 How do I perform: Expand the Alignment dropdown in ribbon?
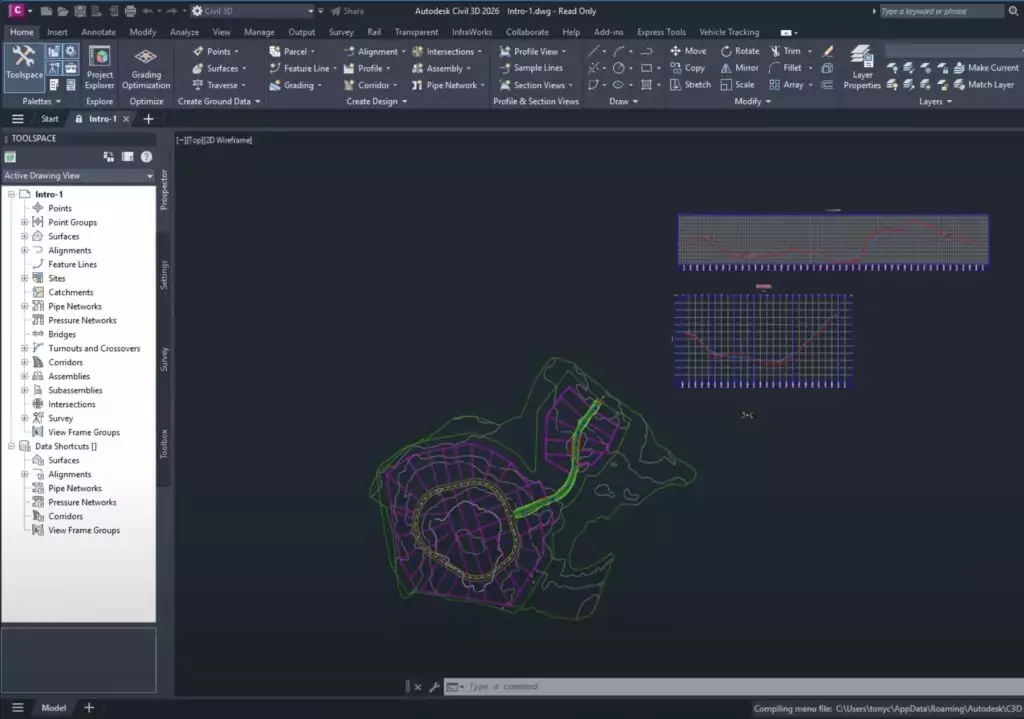404,51
